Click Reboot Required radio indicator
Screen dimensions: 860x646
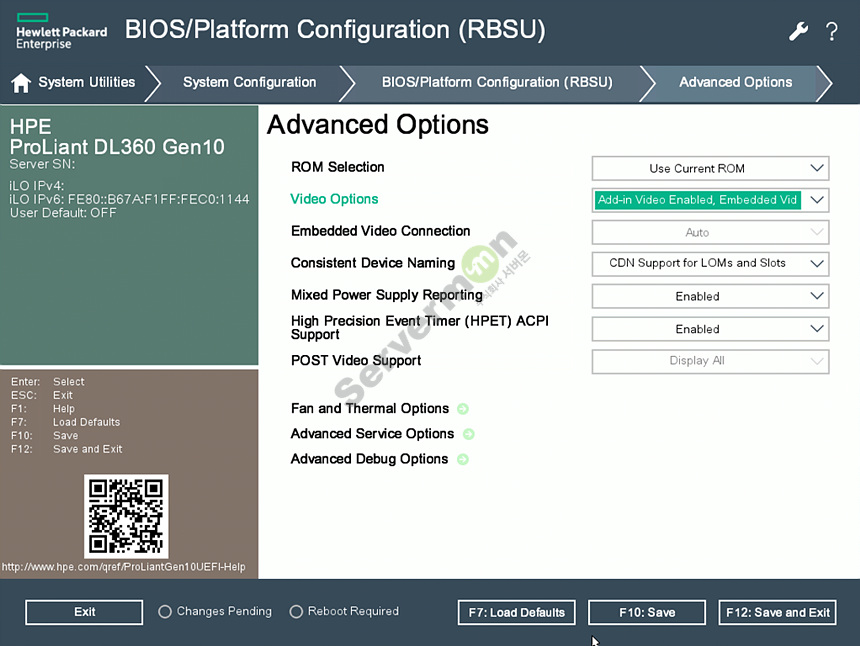(296, 611)
